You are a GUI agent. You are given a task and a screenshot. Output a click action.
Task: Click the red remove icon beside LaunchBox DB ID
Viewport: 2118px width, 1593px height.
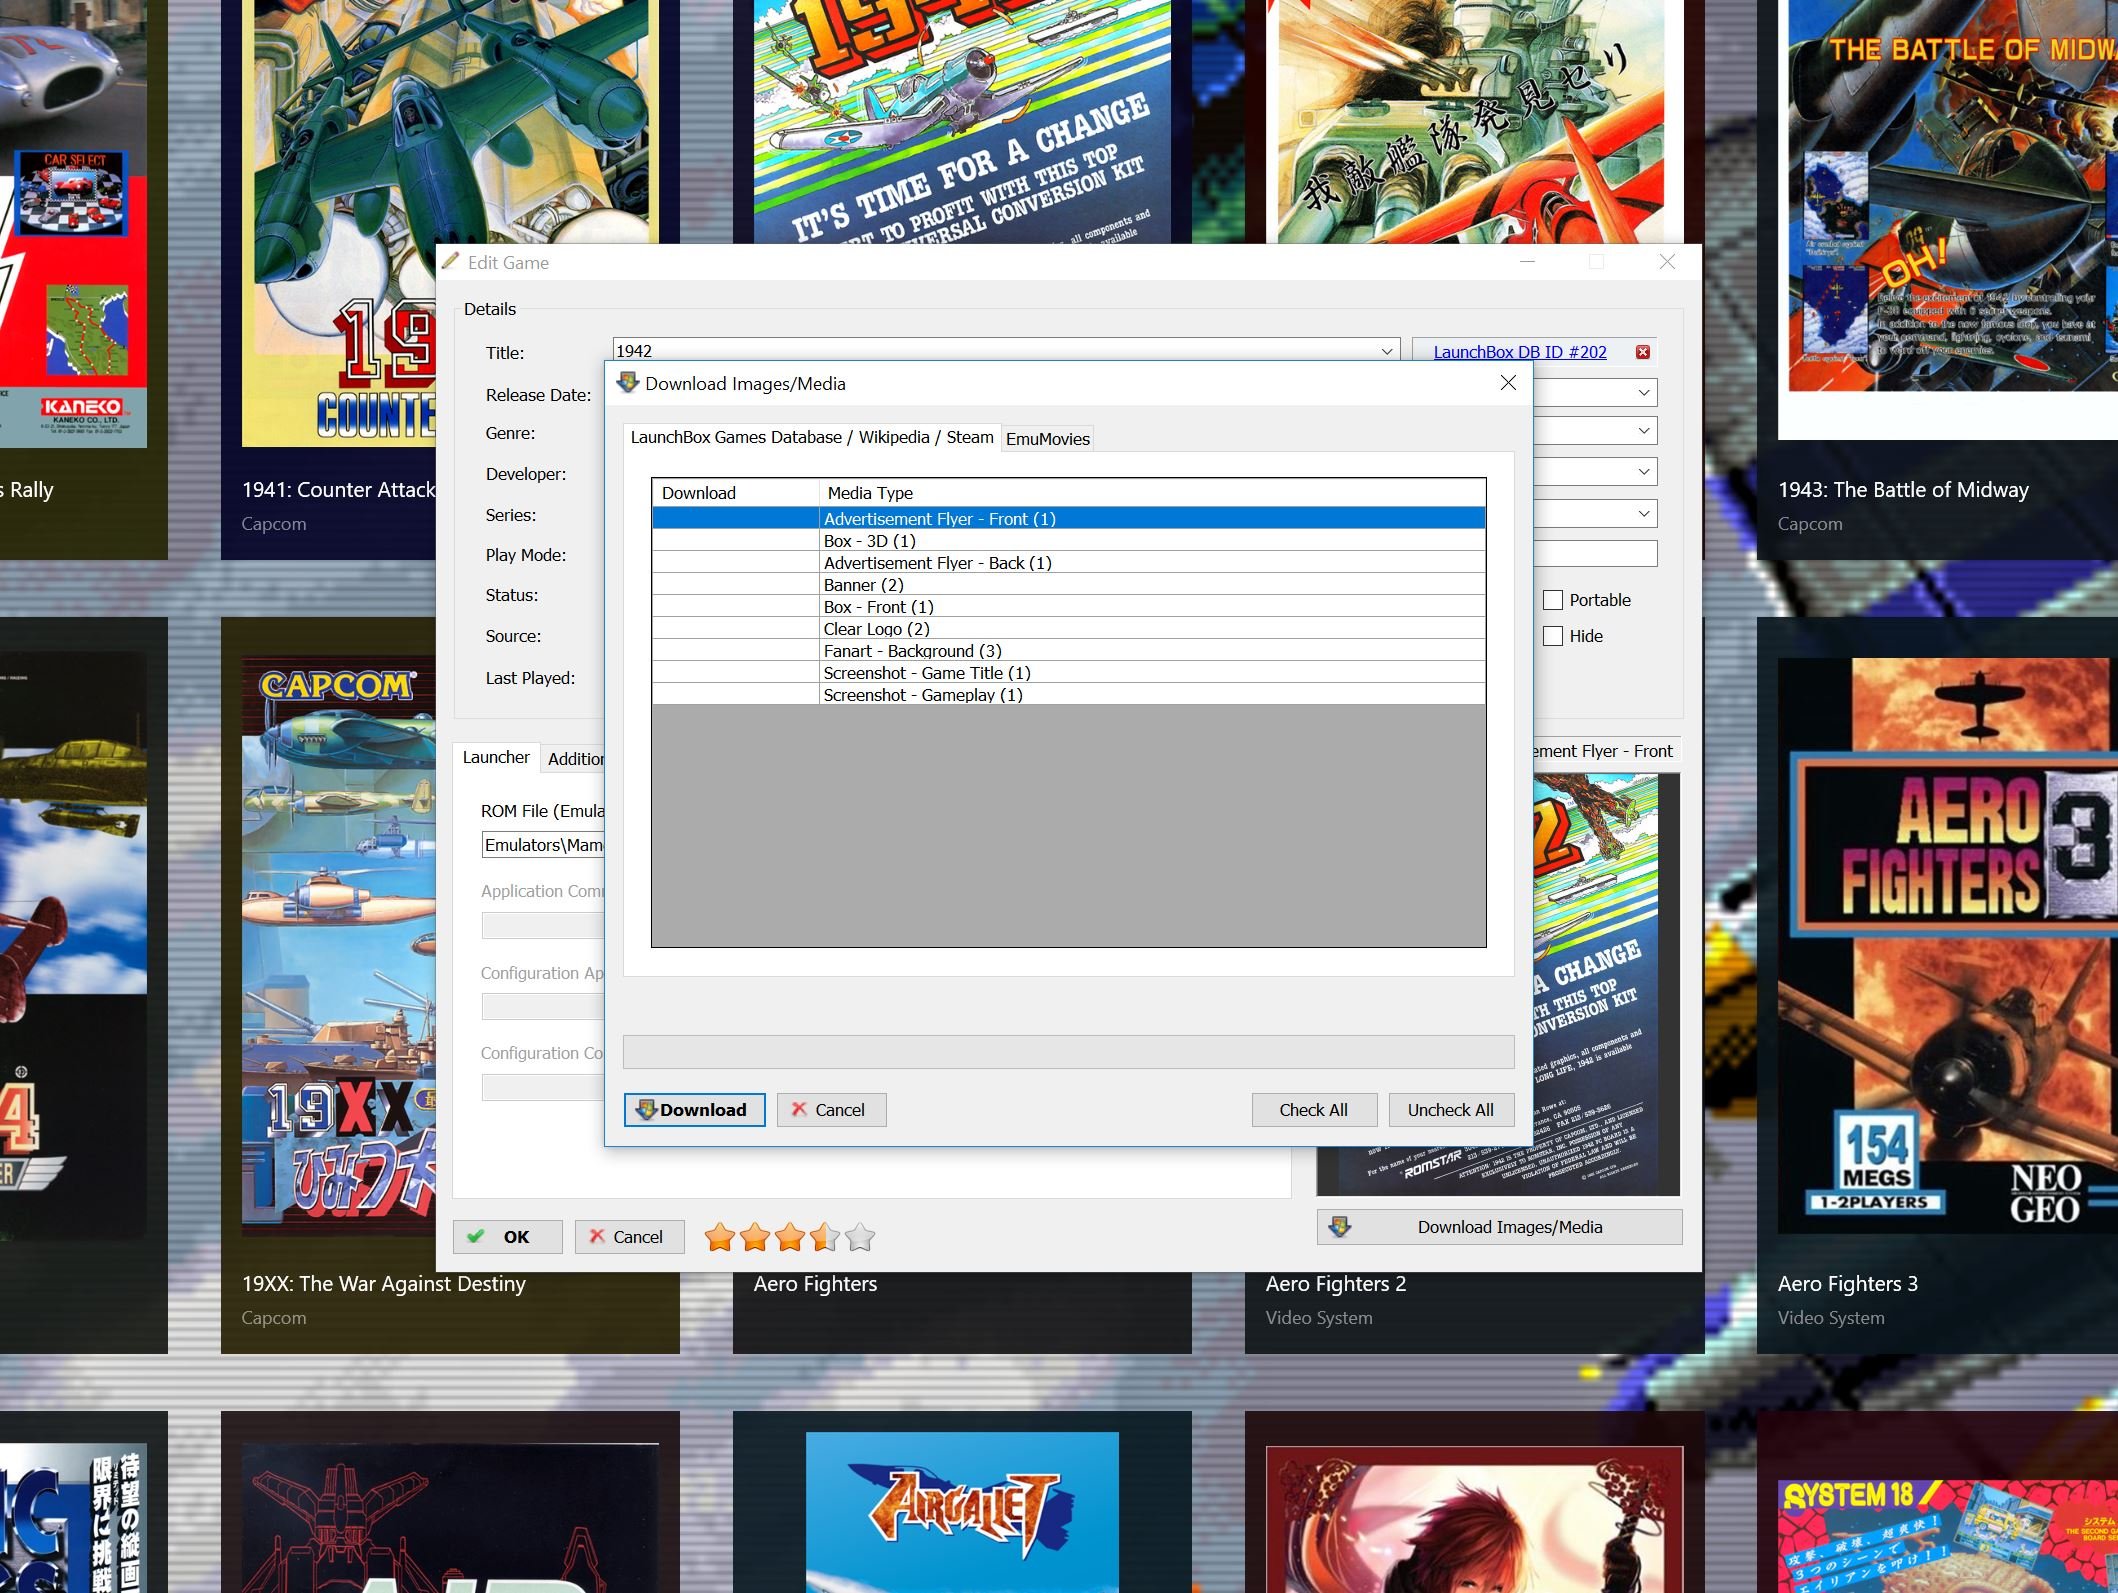[x=1642, y=352]
